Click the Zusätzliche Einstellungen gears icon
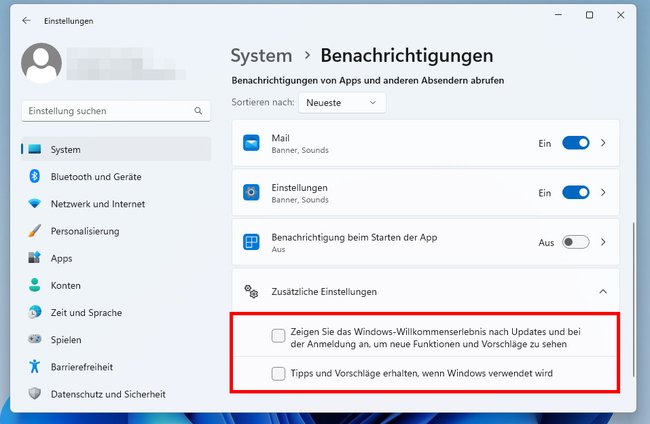This screenshot has width=650, height=424. click(251, 291)
